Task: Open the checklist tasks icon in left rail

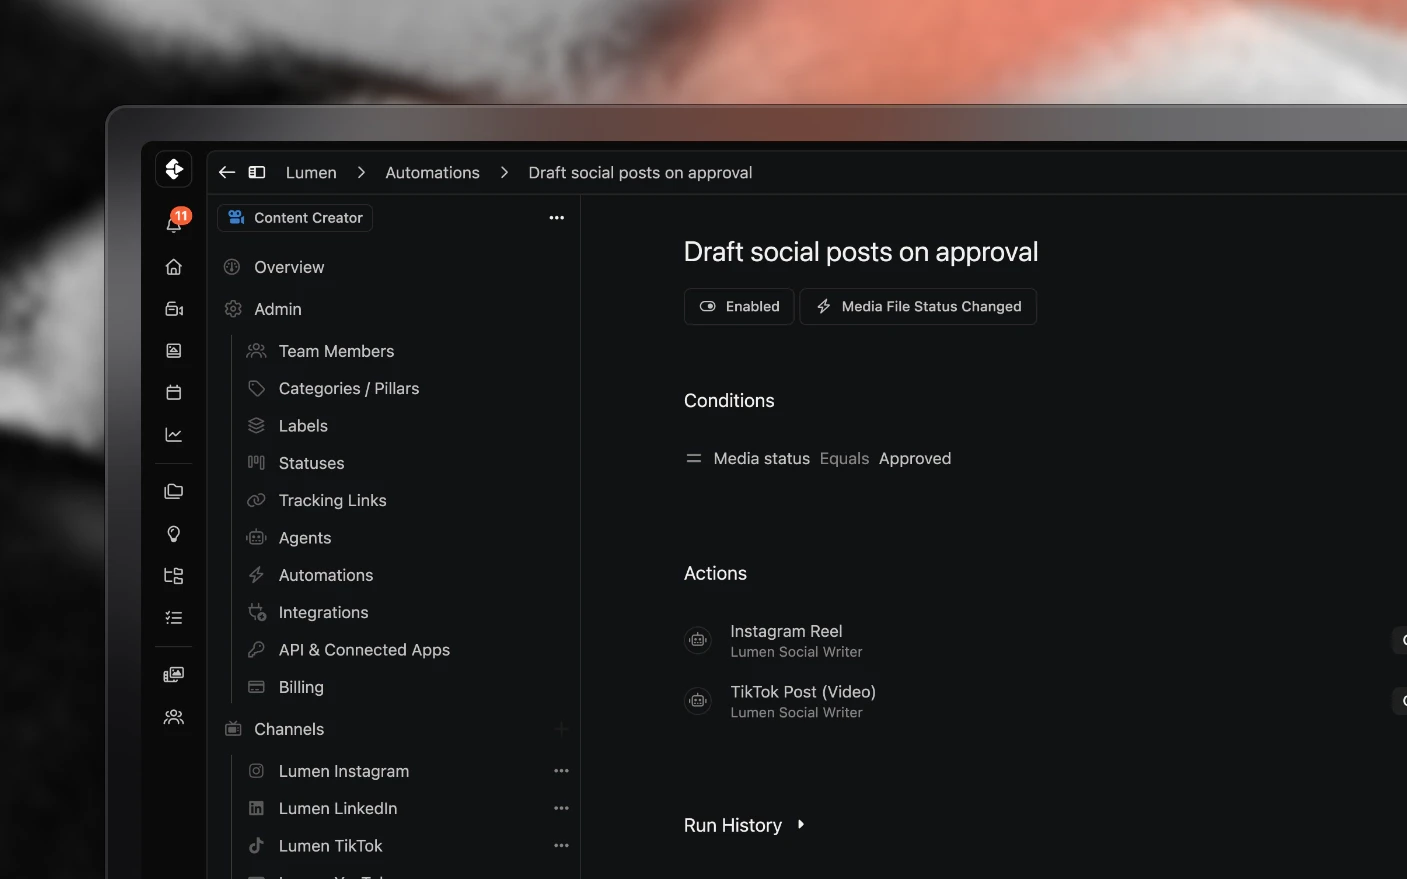Action: pyautogui.click(x=174, y=618)
